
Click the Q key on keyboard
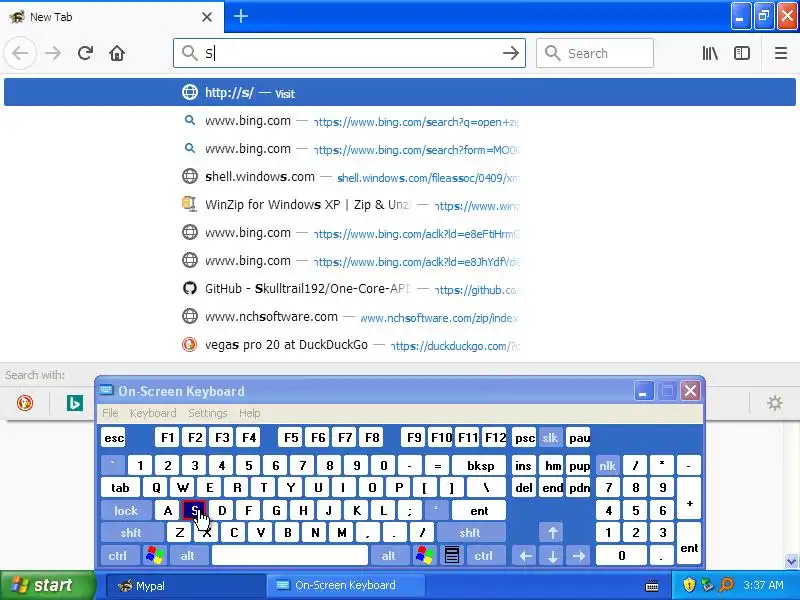coord(156,488)
